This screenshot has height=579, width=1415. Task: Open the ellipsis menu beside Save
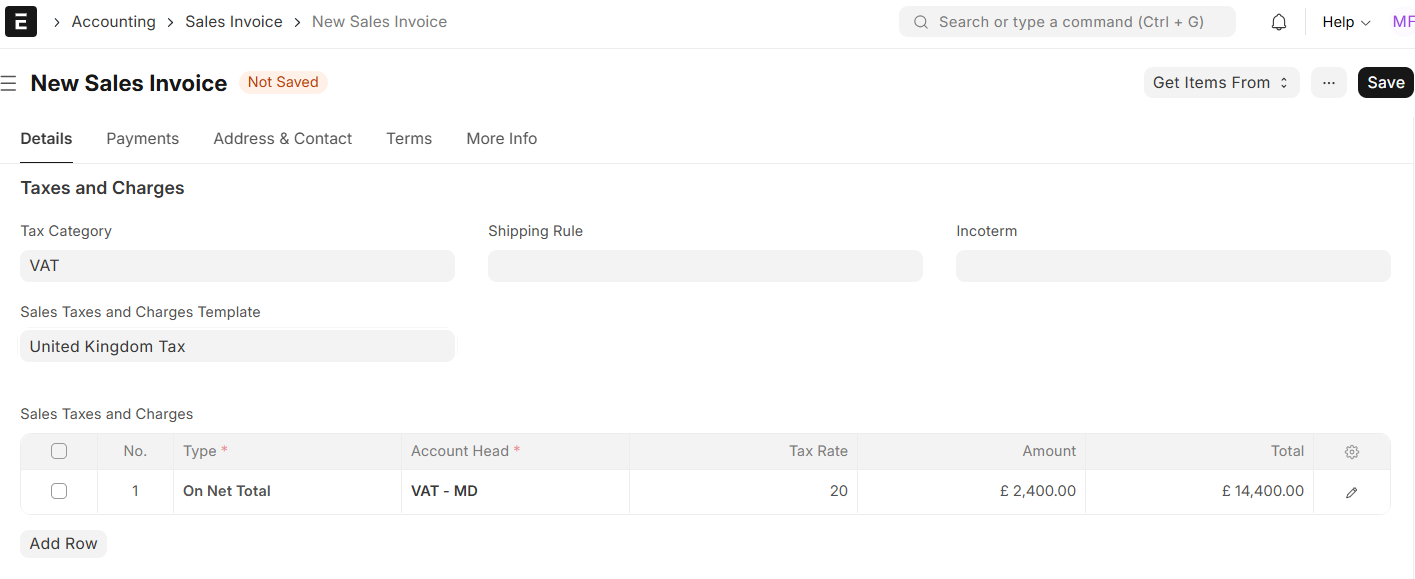click(1328, 82)
